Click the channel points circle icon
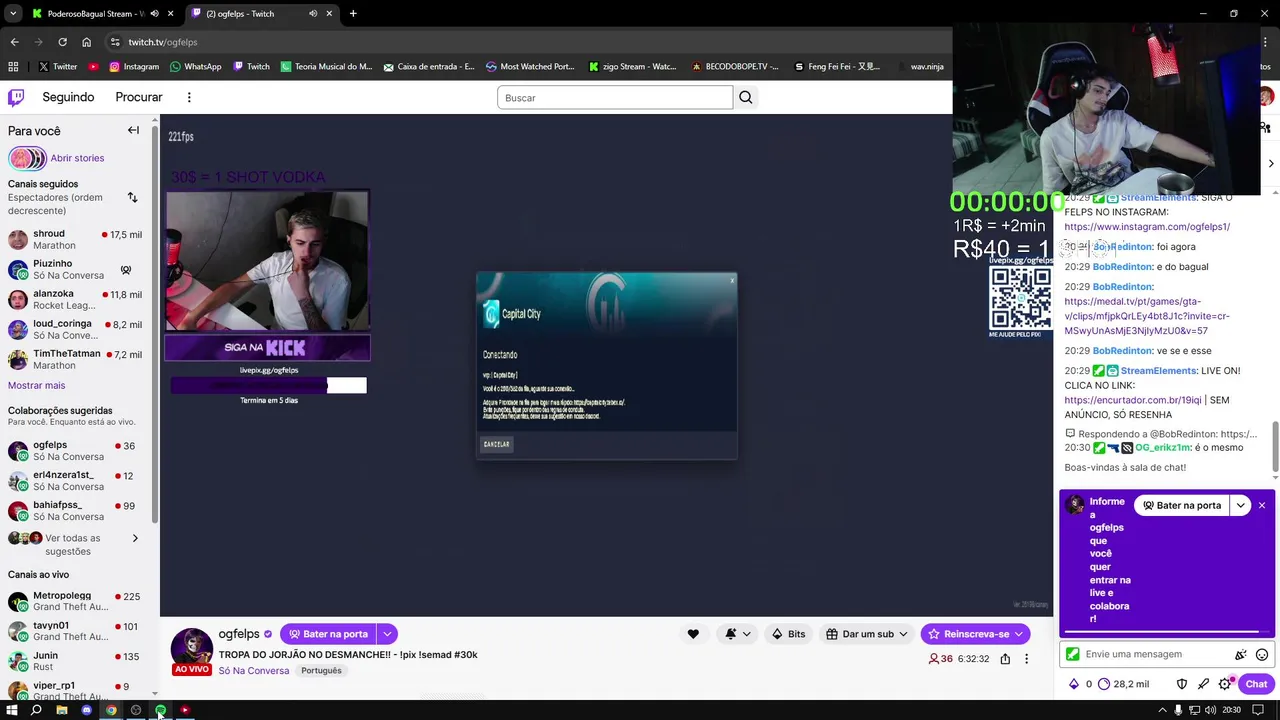 point(1104,684)
